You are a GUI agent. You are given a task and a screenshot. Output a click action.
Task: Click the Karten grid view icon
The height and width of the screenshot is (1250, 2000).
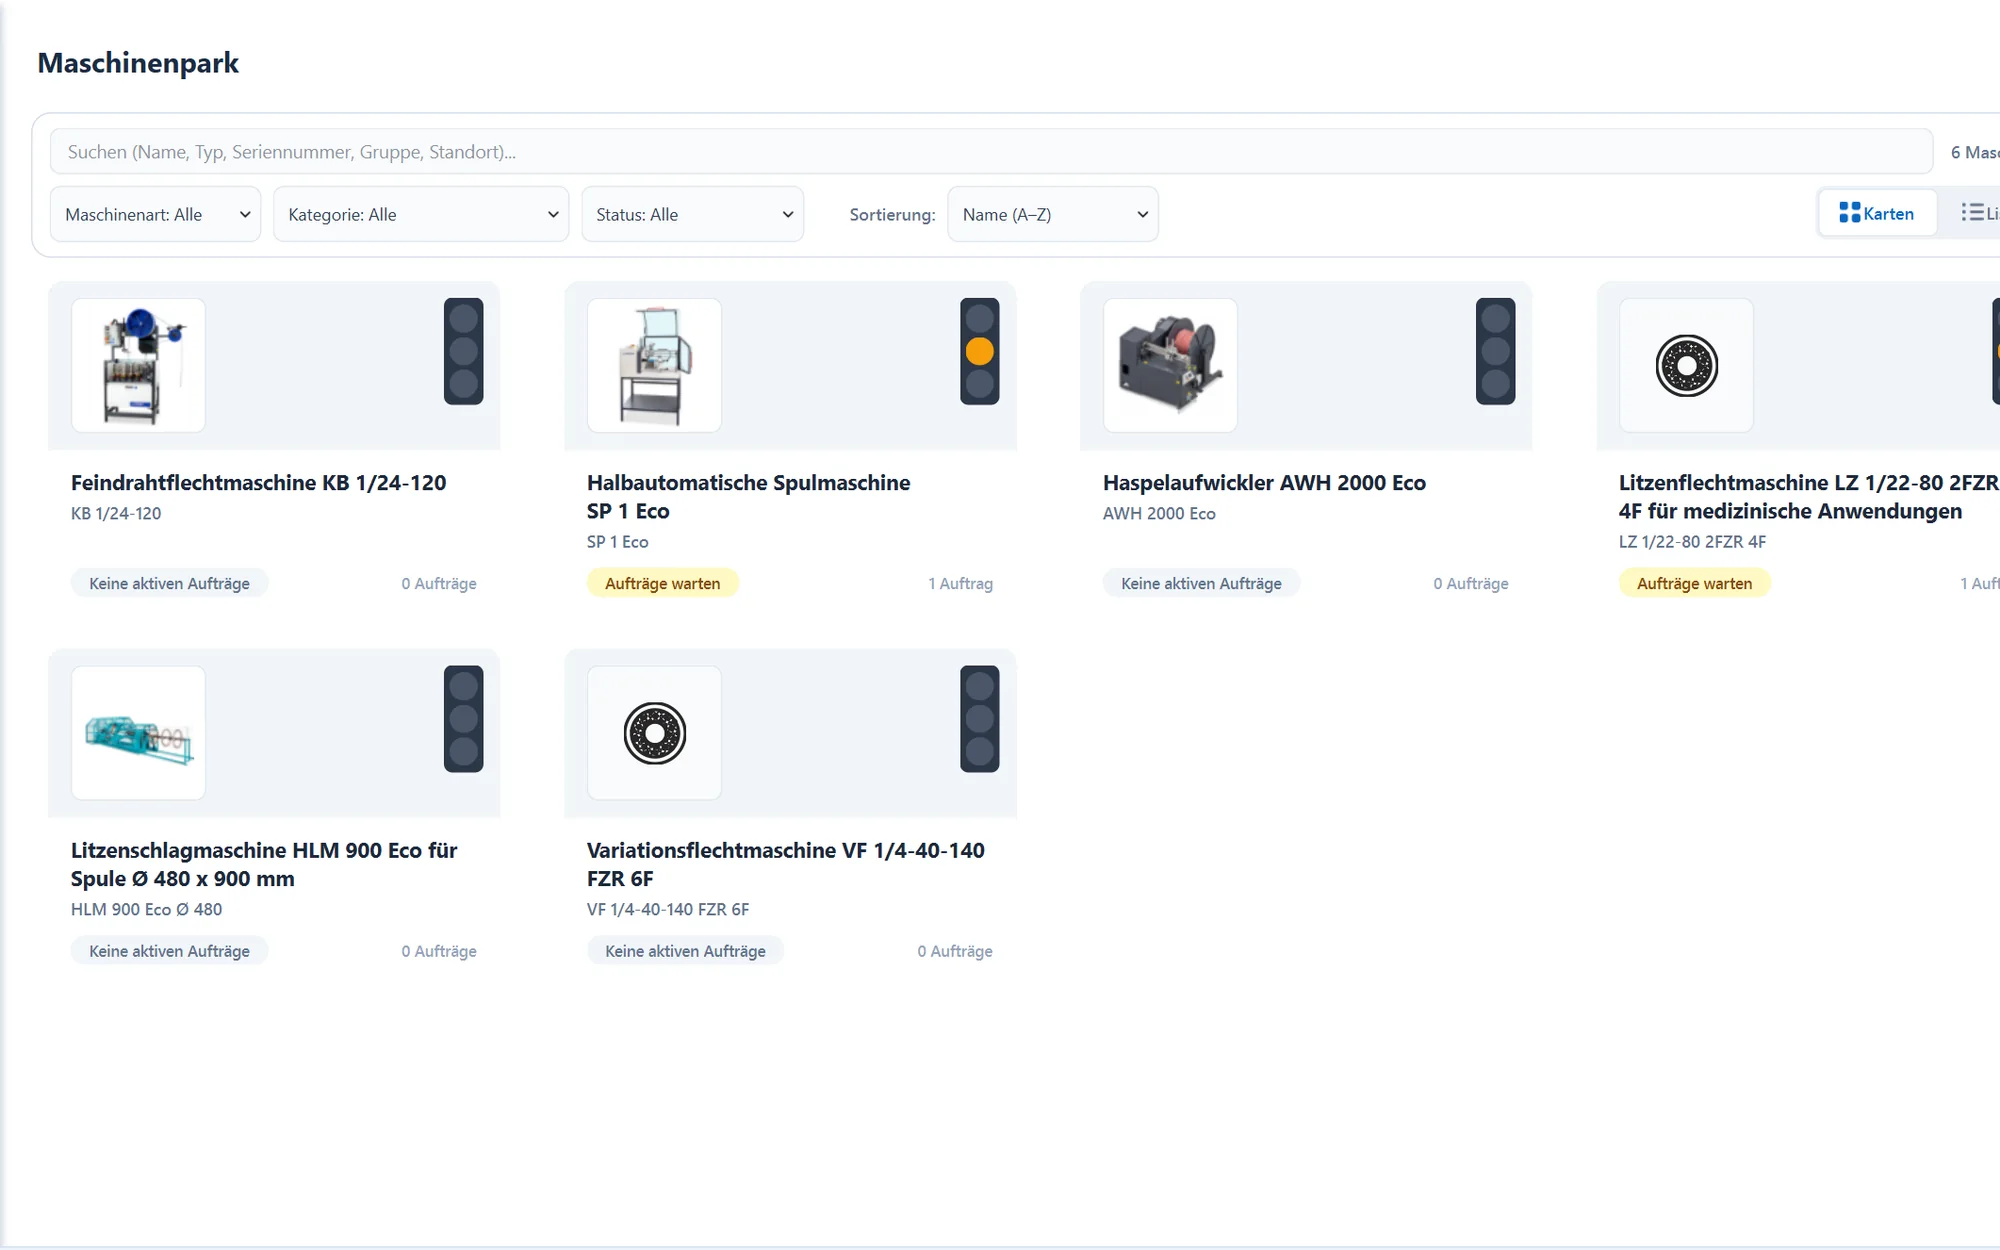(x=1849, y=213)
